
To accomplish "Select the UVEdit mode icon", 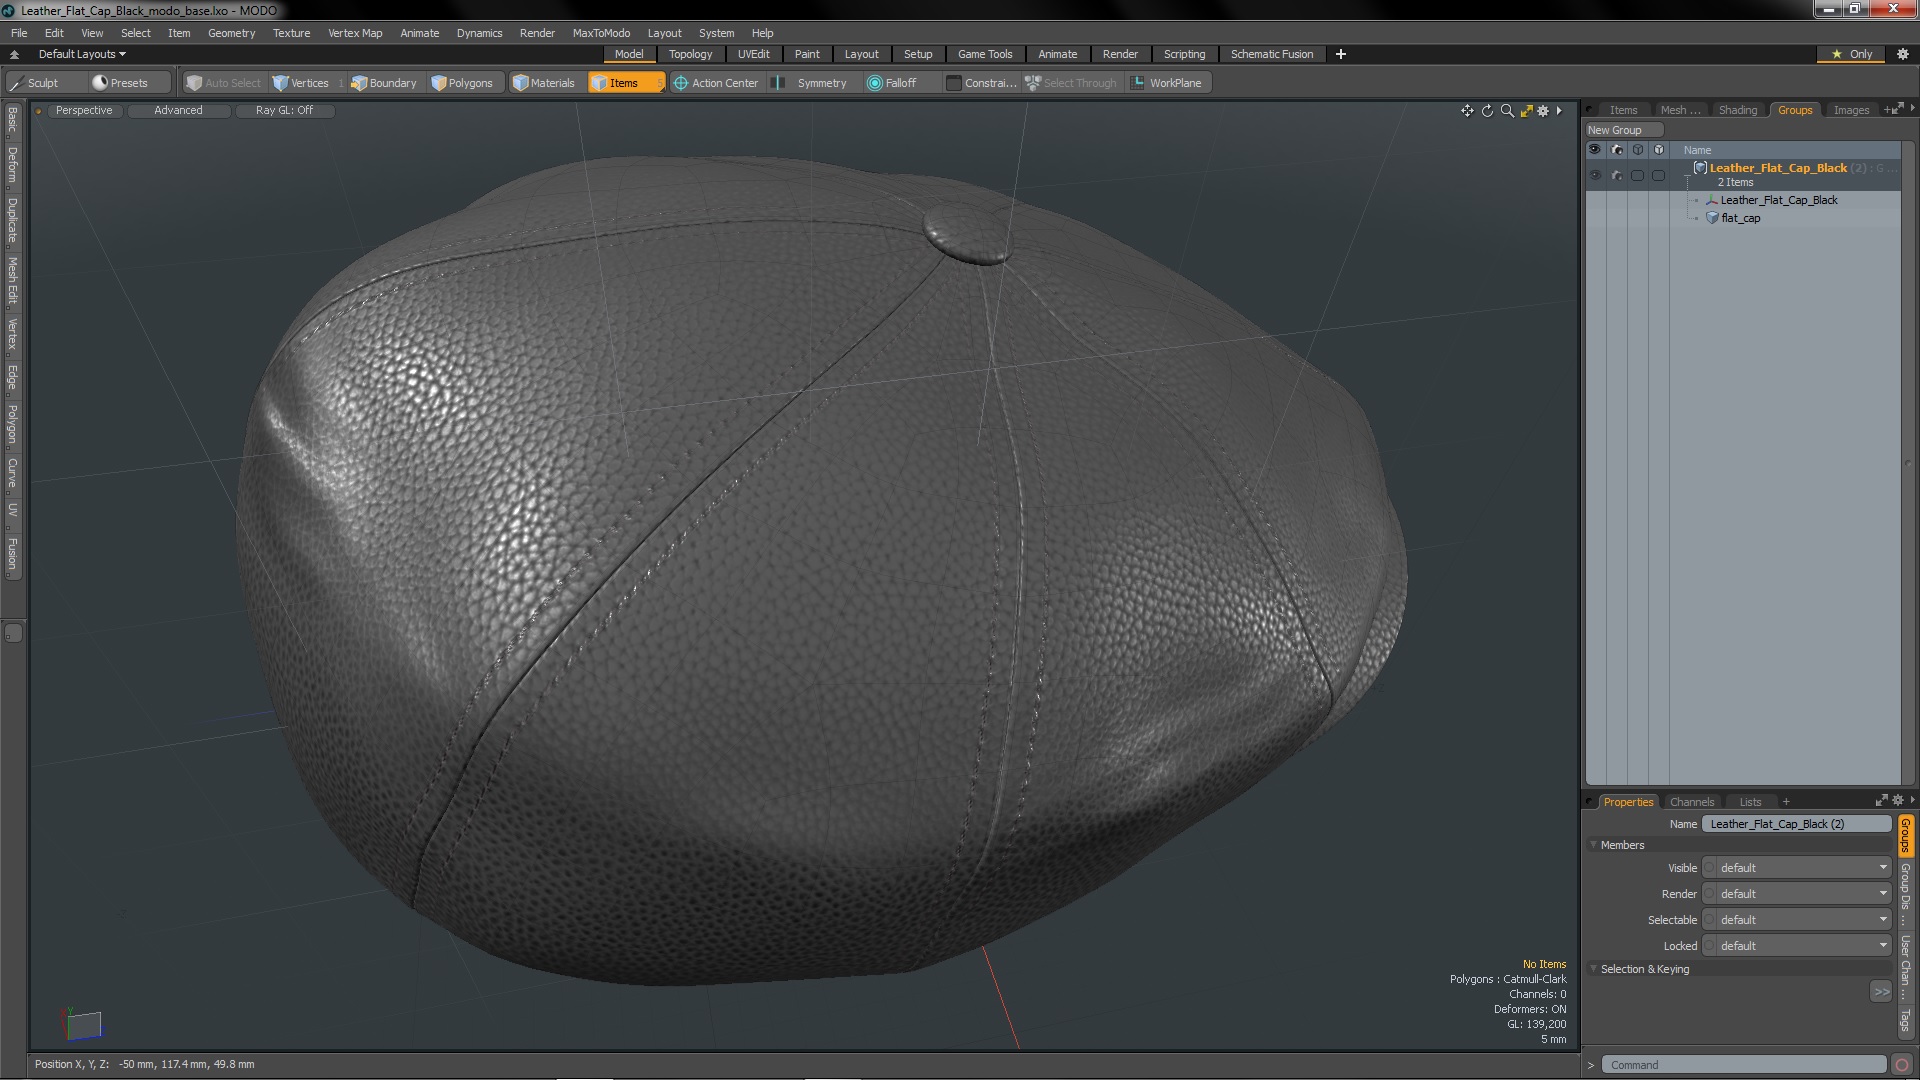I will 754,54.
